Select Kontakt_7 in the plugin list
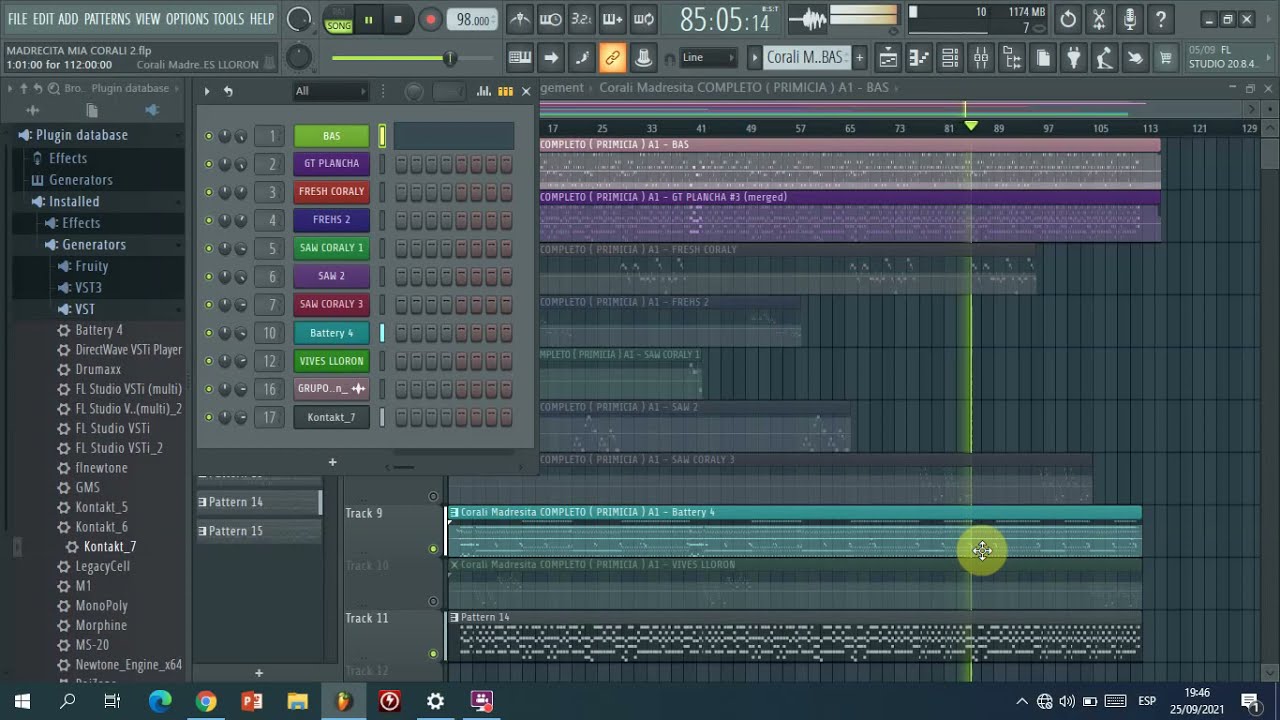 pos(109,547)
